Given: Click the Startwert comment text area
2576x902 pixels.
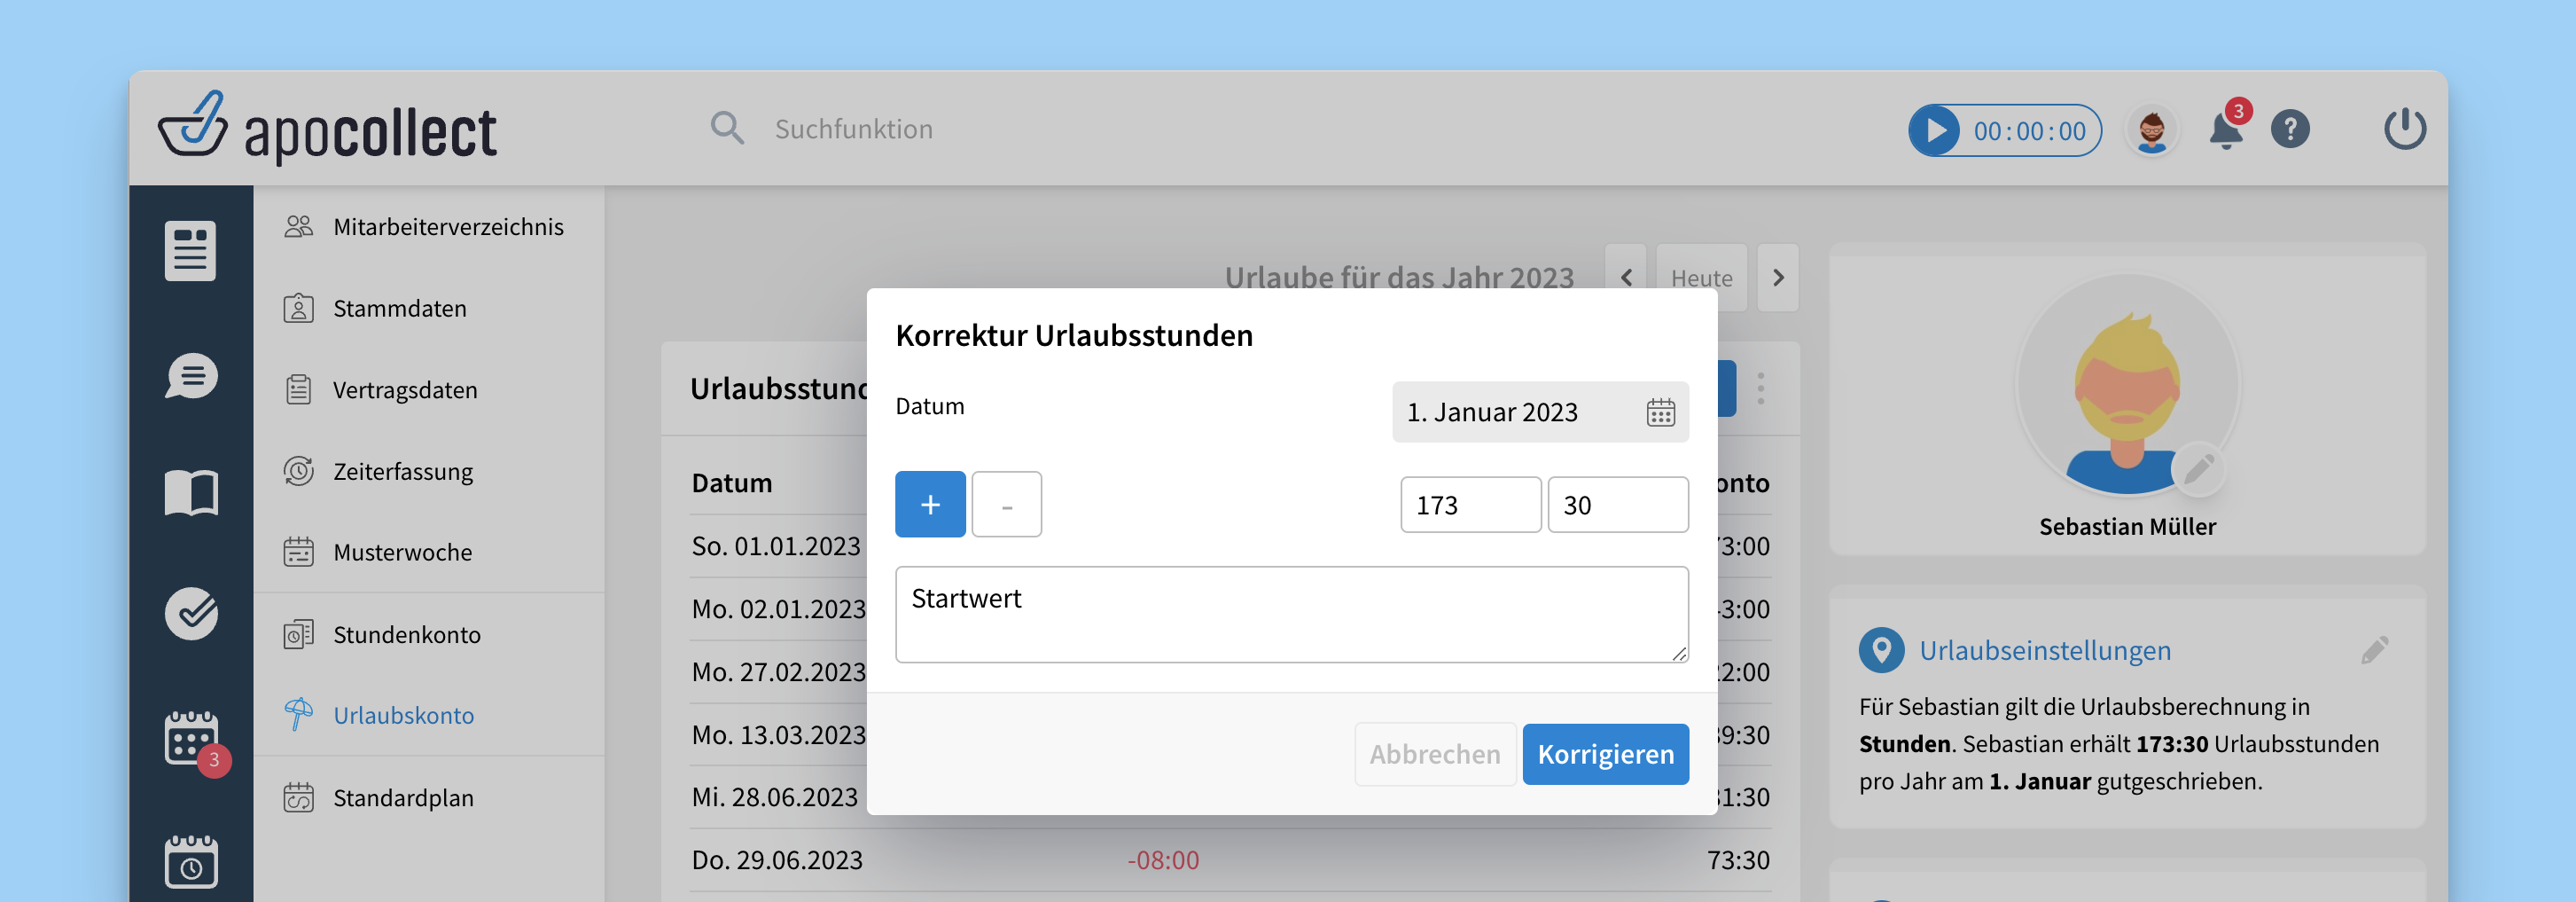Looking at the screenshot, I should [x=1290, y=614].
